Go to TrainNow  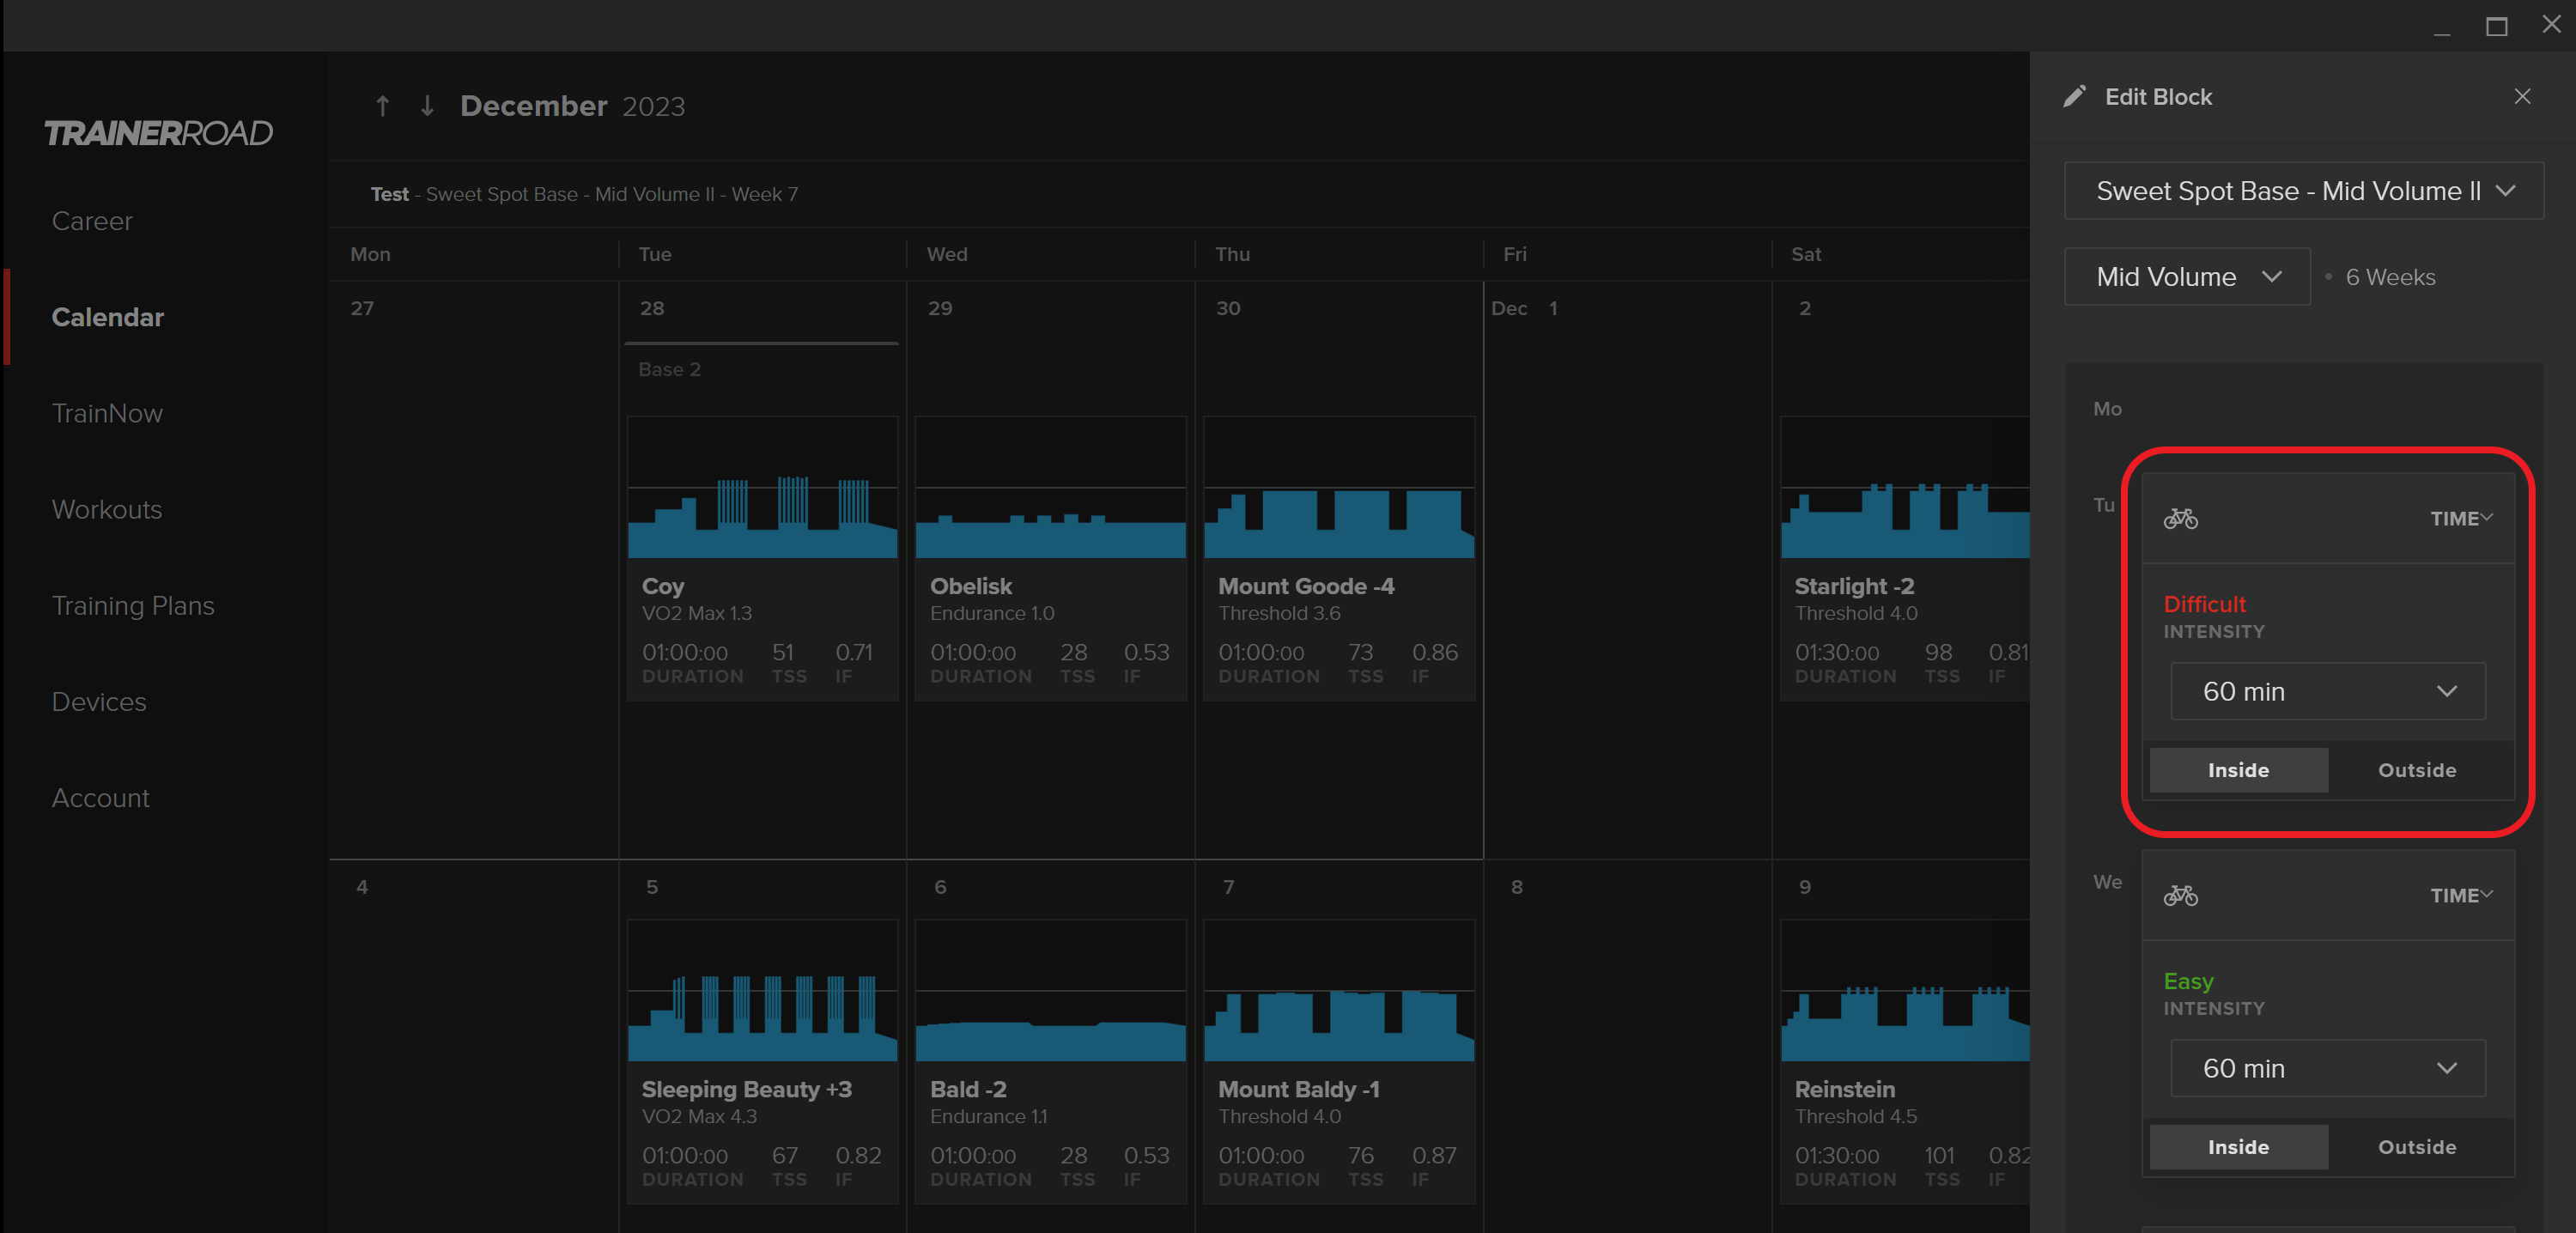[107, 413]
